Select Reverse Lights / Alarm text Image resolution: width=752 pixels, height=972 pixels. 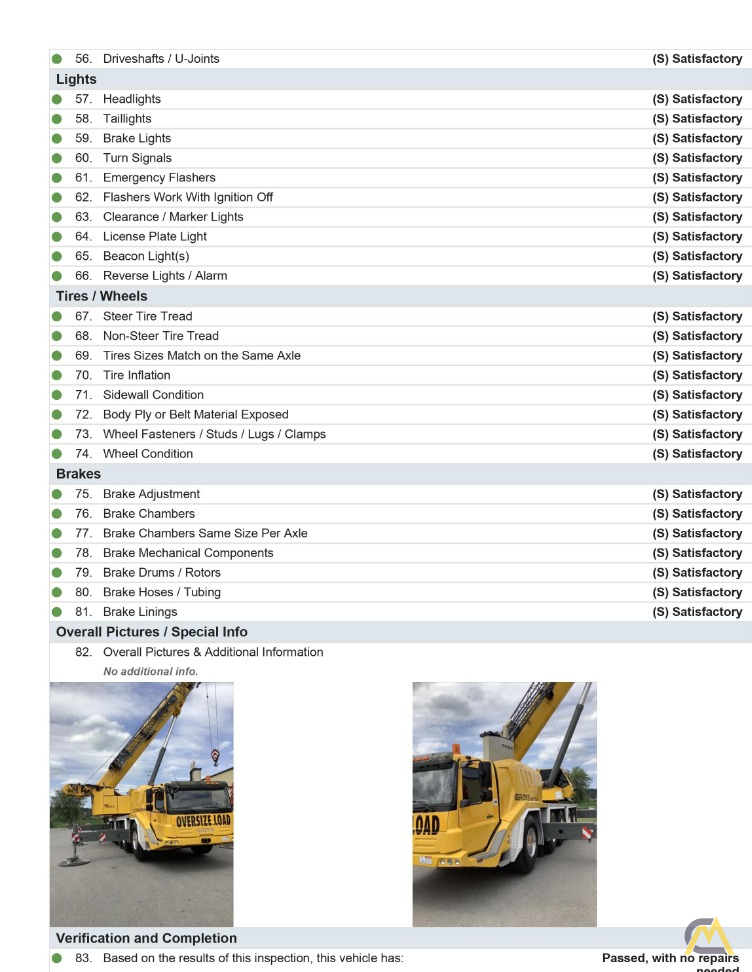click(165, 276)
